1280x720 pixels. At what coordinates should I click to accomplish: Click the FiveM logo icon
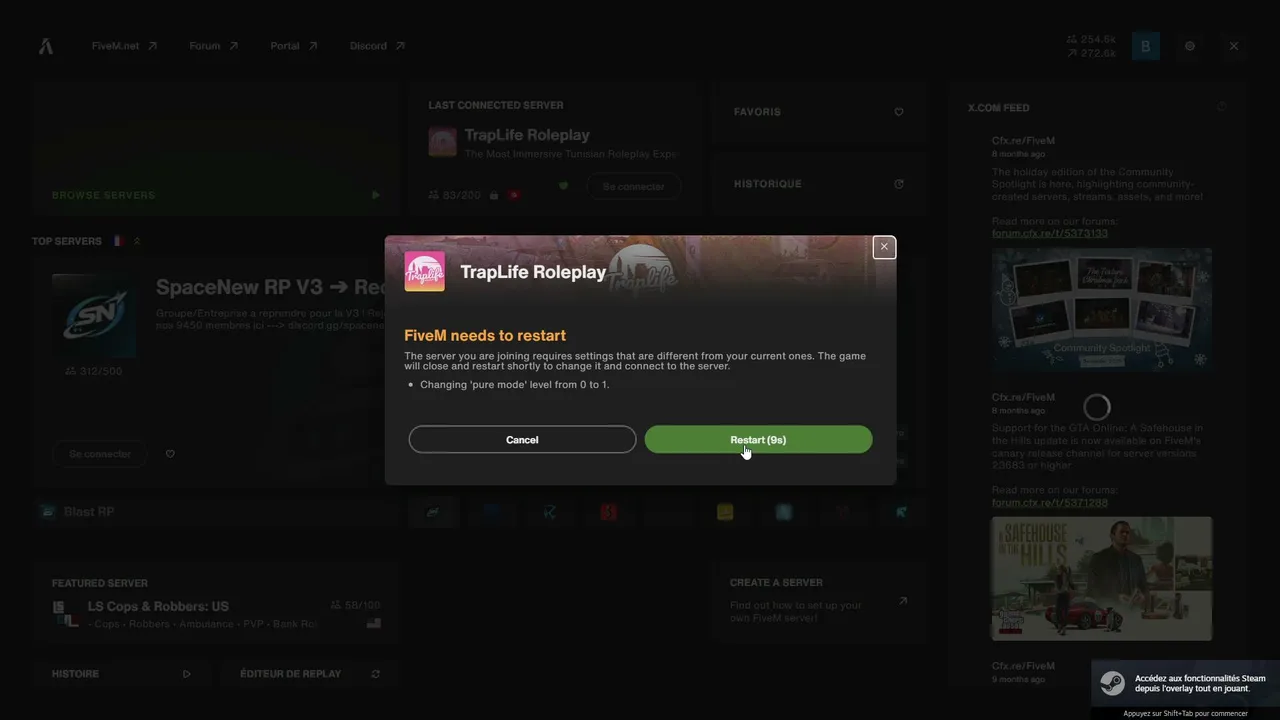46,46
